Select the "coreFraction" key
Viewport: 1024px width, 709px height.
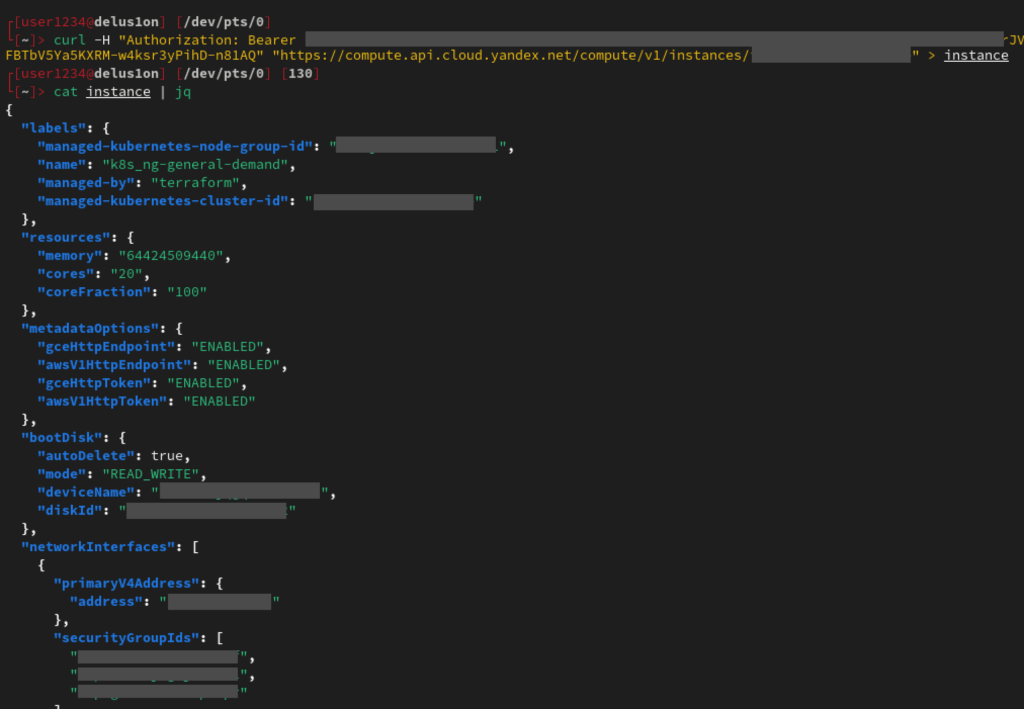94,292
